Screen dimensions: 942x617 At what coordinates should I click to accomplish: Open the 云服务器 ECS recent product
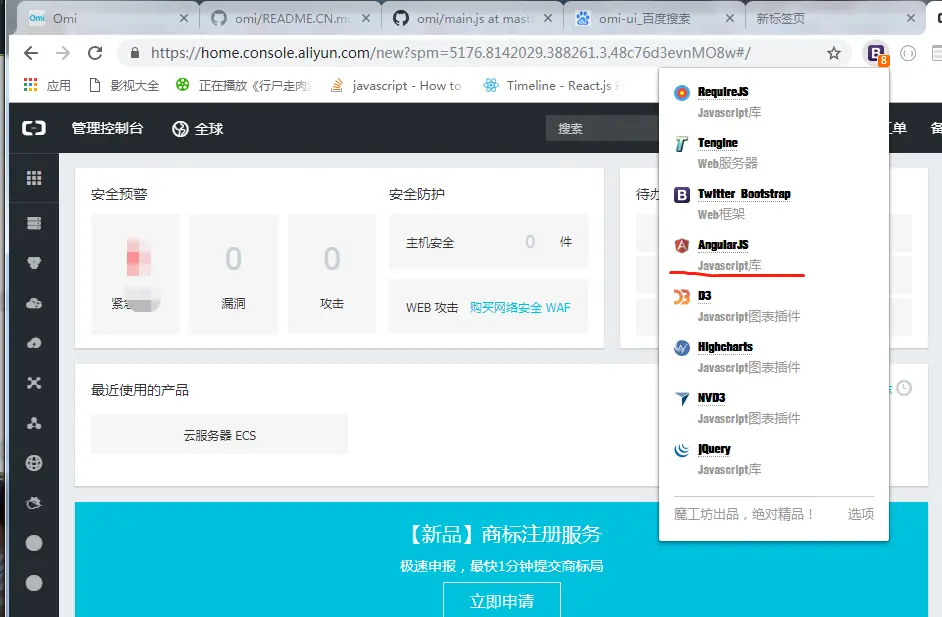point(219,435)
